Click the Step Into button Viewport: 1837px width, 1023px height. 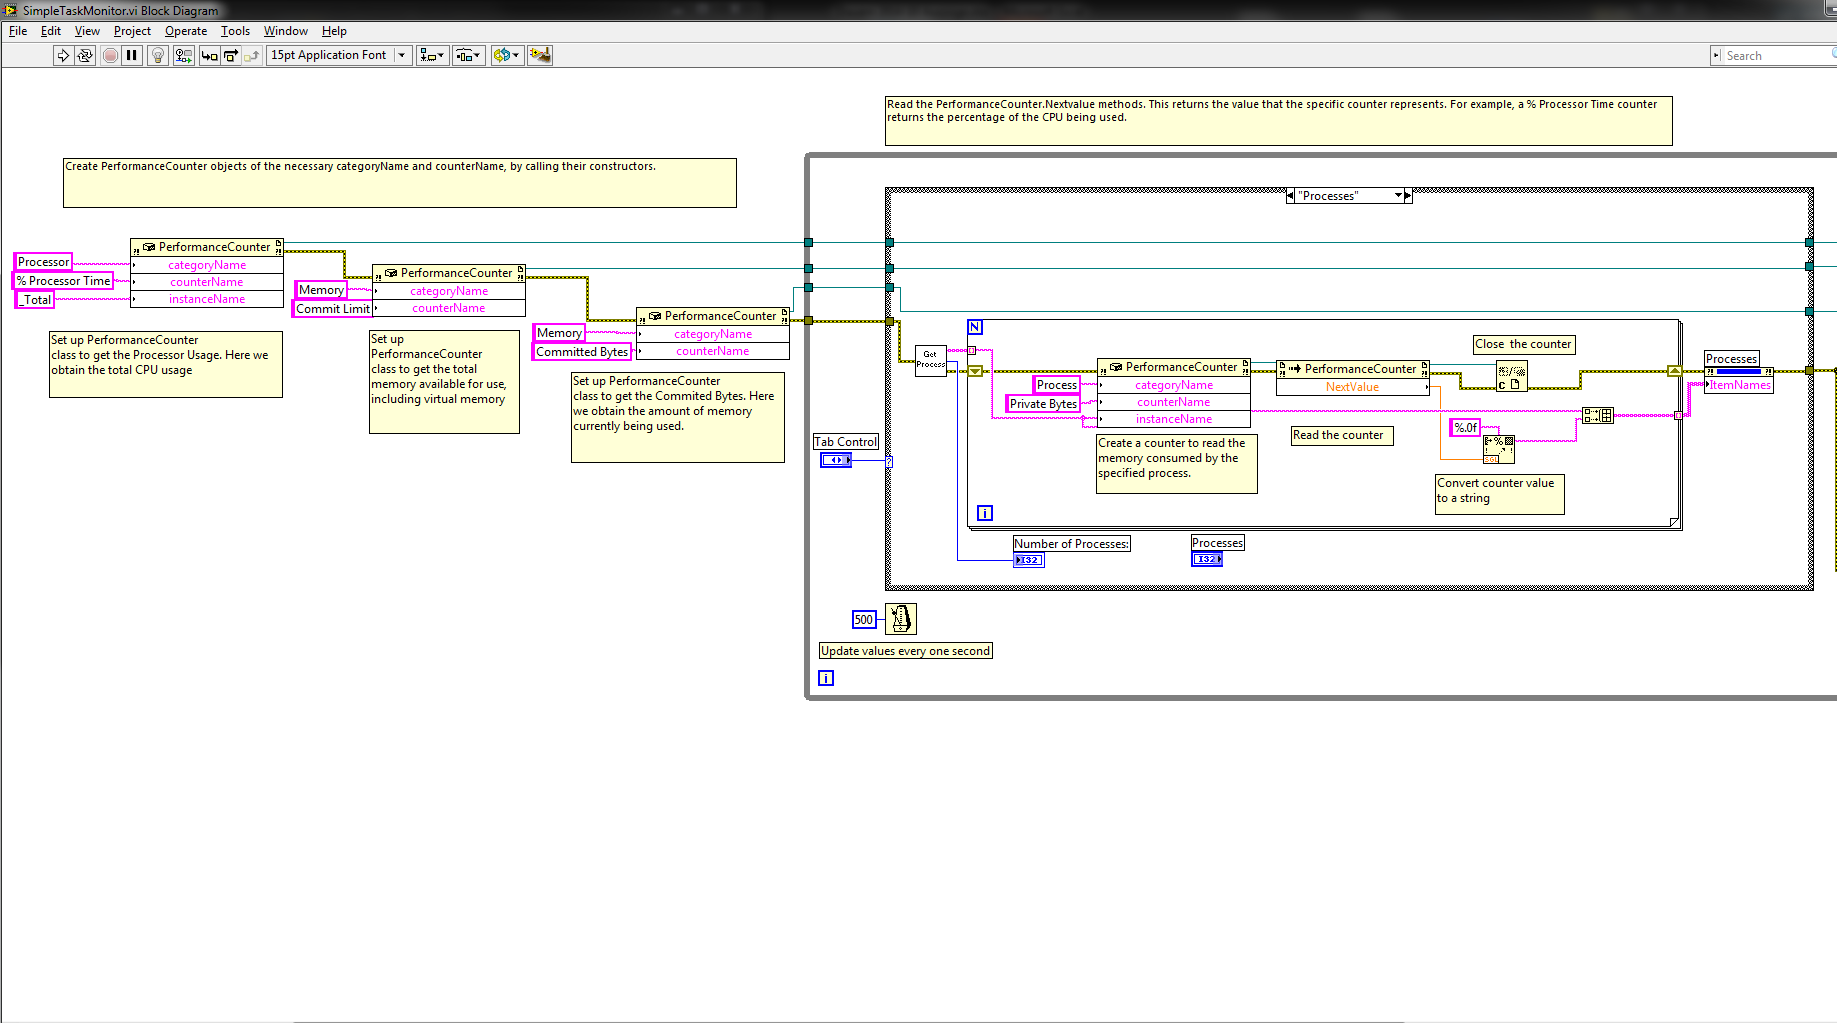[x=209, y=56]
